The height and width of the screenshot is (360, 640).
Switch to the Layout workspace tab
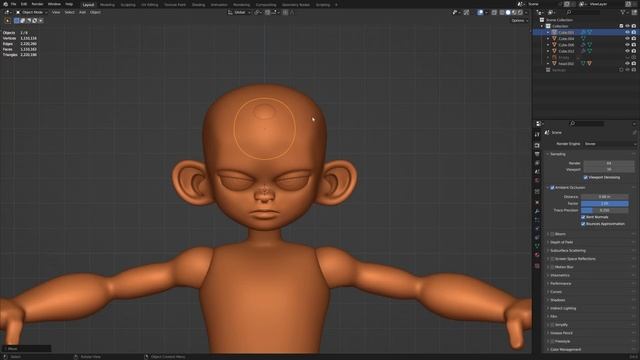[88, 5]
